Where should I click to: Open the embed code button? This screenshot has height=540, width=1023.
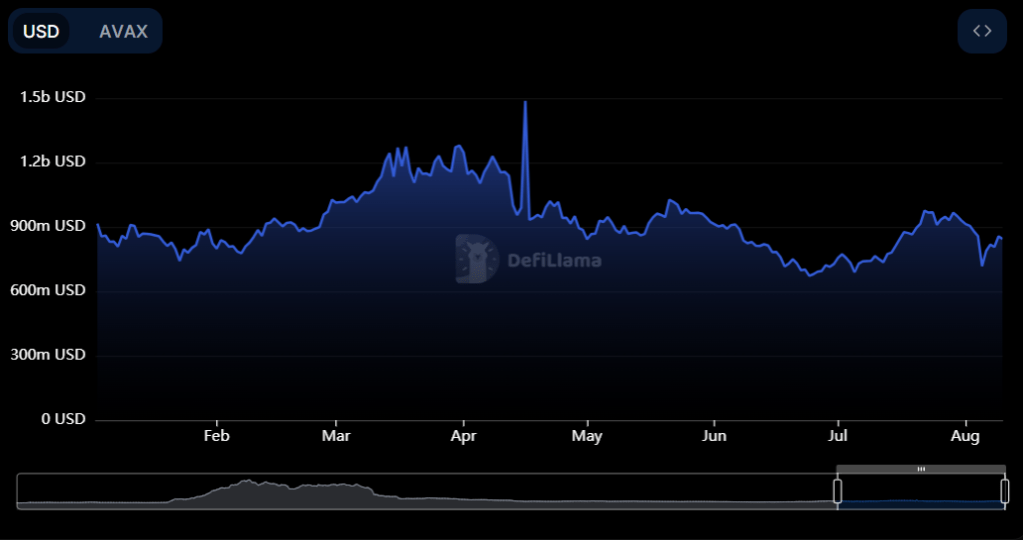pos(982,31)
